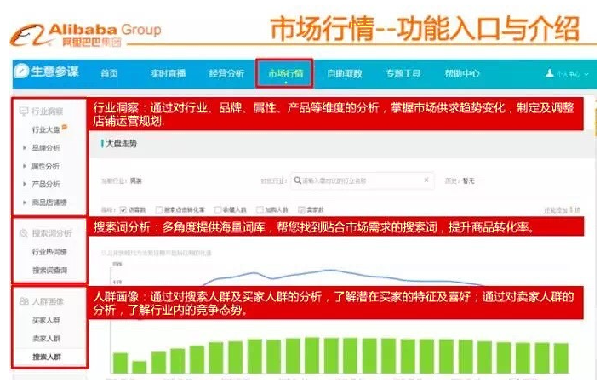The width and height of the screenshot is (600, 381).
Task: Click the search magnifier icon in industry field
Action: point(297,180)
